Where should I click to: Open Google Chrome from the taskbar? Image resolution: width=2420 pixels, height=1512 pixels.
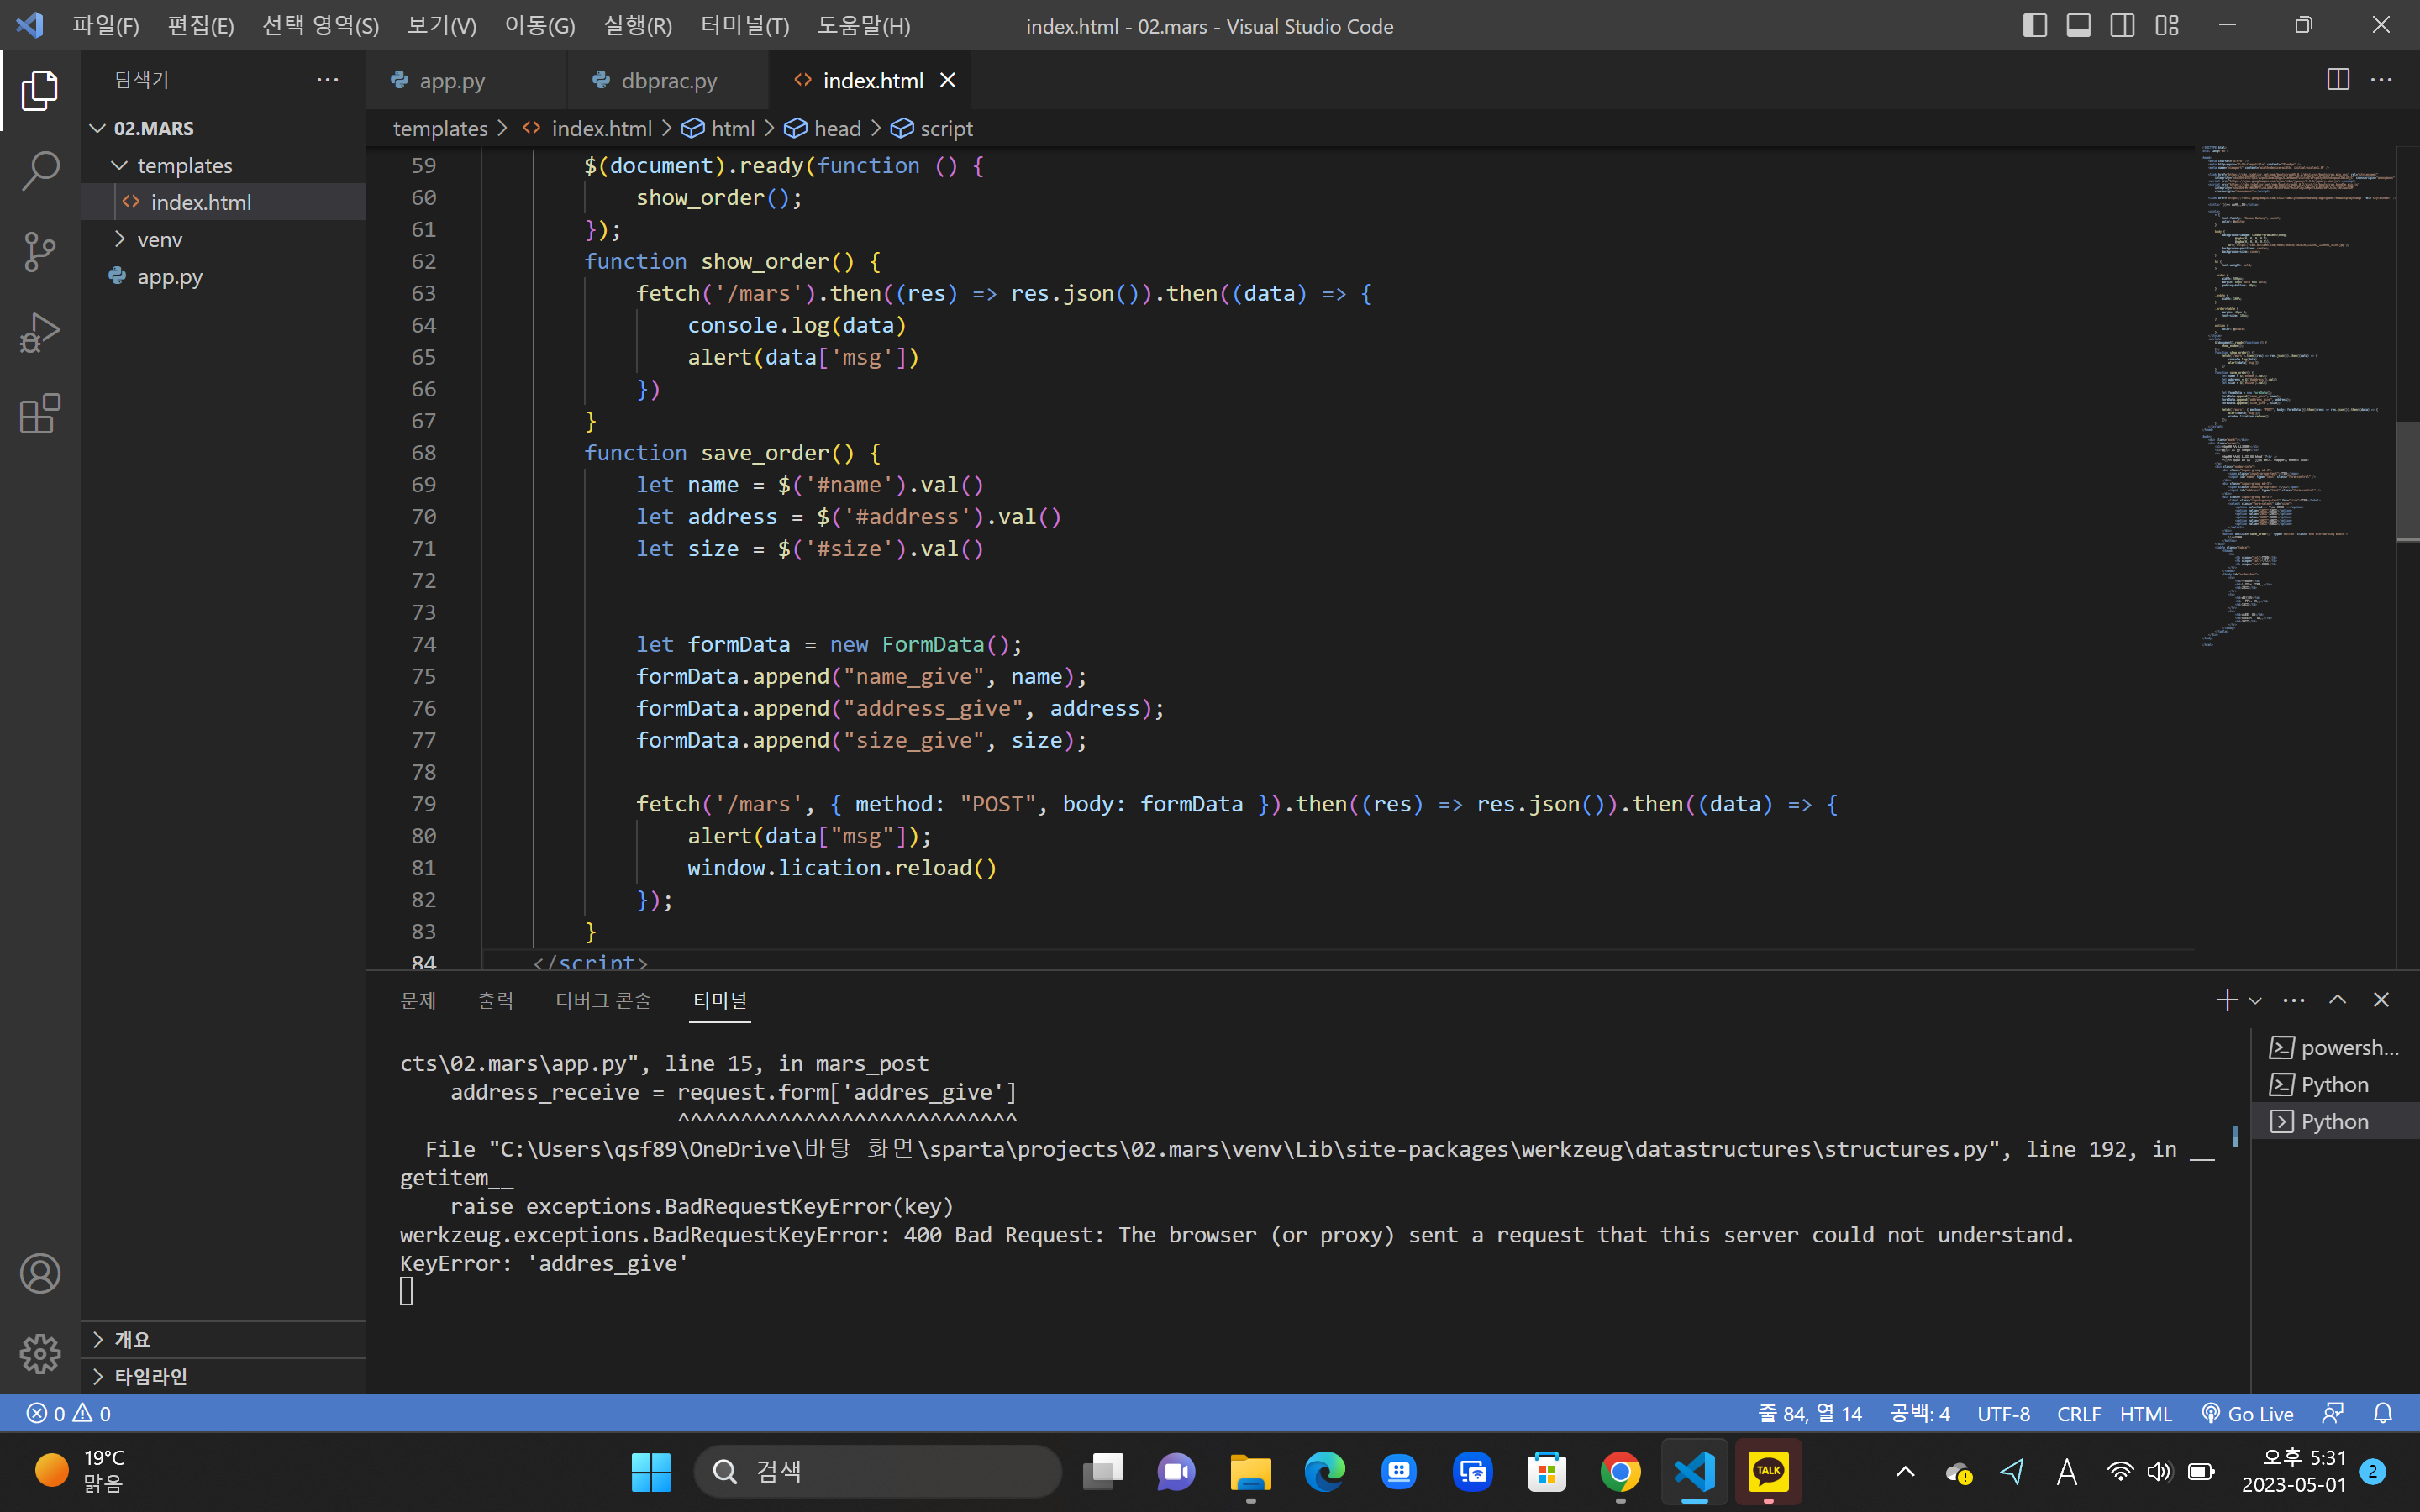(x=1620, y=1471)
